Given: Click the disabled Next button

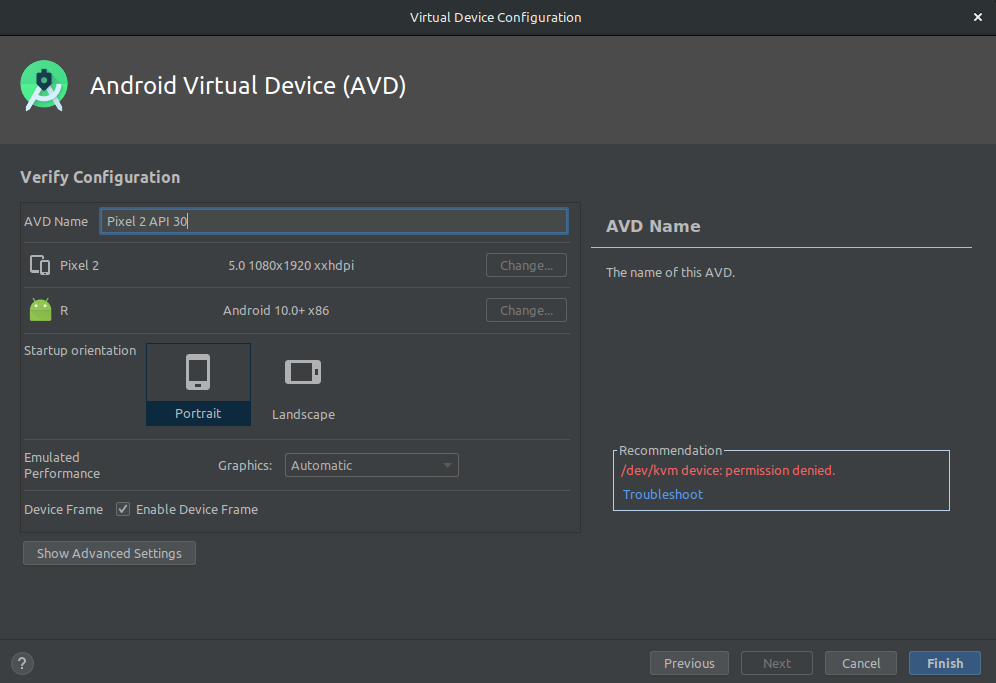Looking at the screenshot, I should point(776,663).
